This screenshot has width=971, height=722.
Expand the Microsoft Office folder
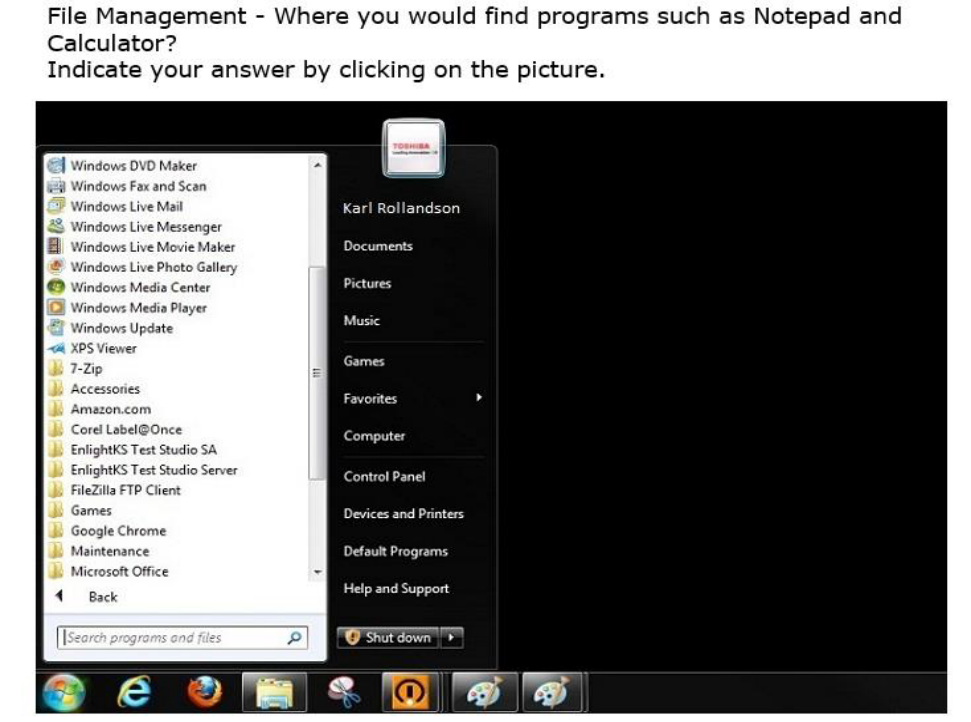coord(119,572)
